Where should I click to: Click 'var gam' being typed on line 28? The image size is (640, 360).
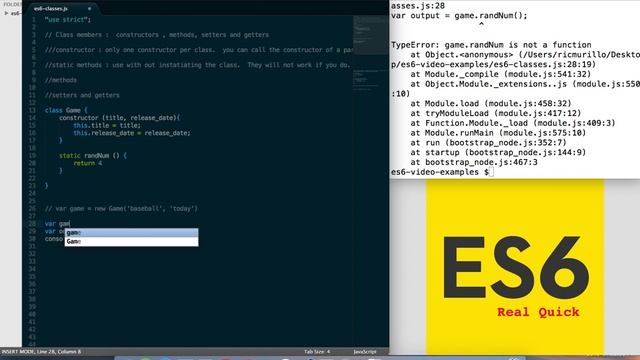tap(57, 224)
